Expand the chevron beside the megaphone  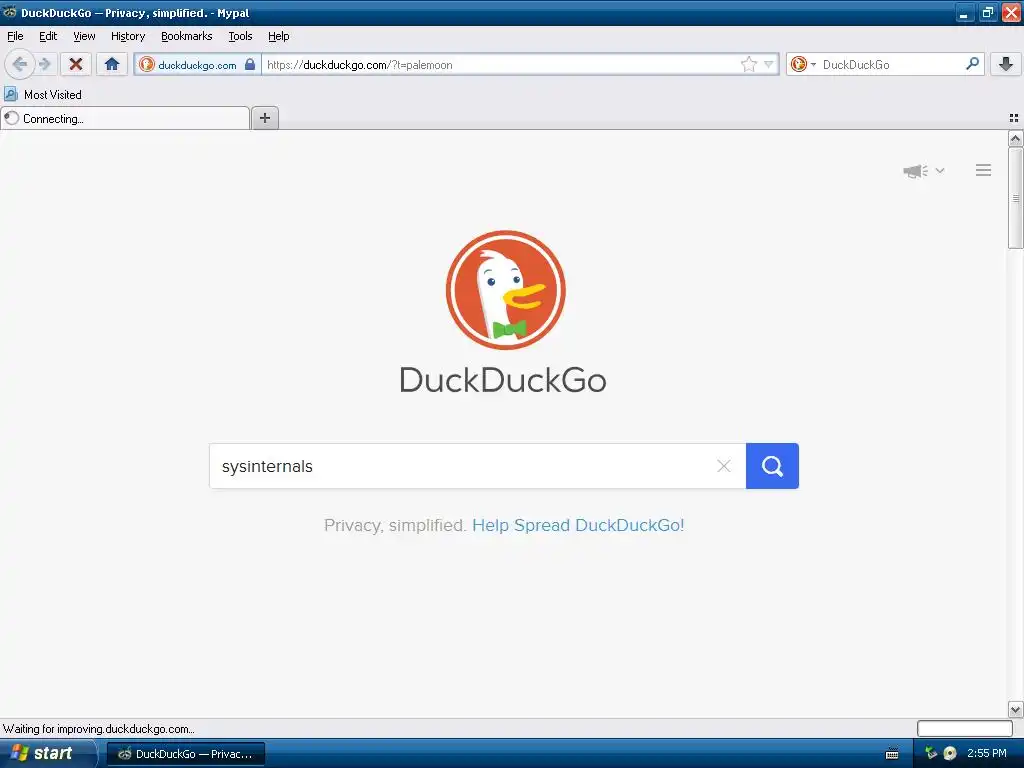pos(940,170)
